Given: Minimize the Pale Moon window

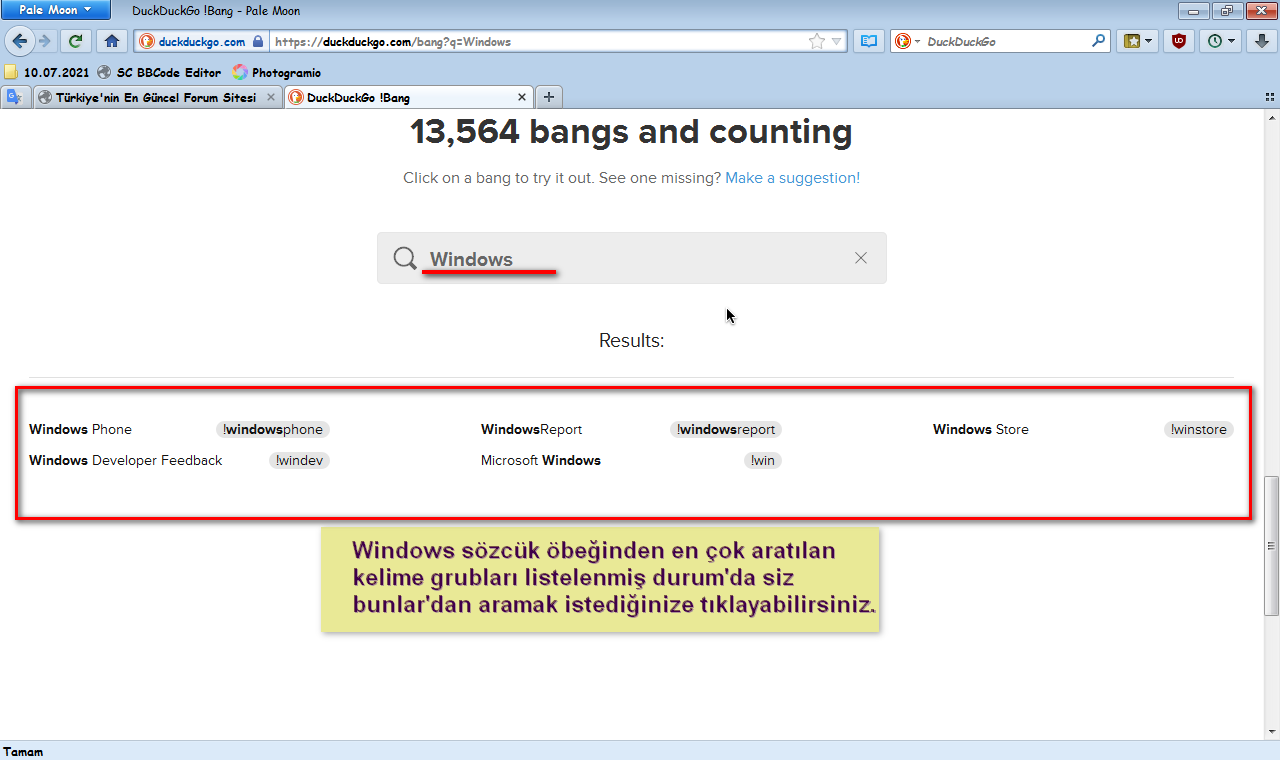Looking at the screenshot, I should point(1195,11).
